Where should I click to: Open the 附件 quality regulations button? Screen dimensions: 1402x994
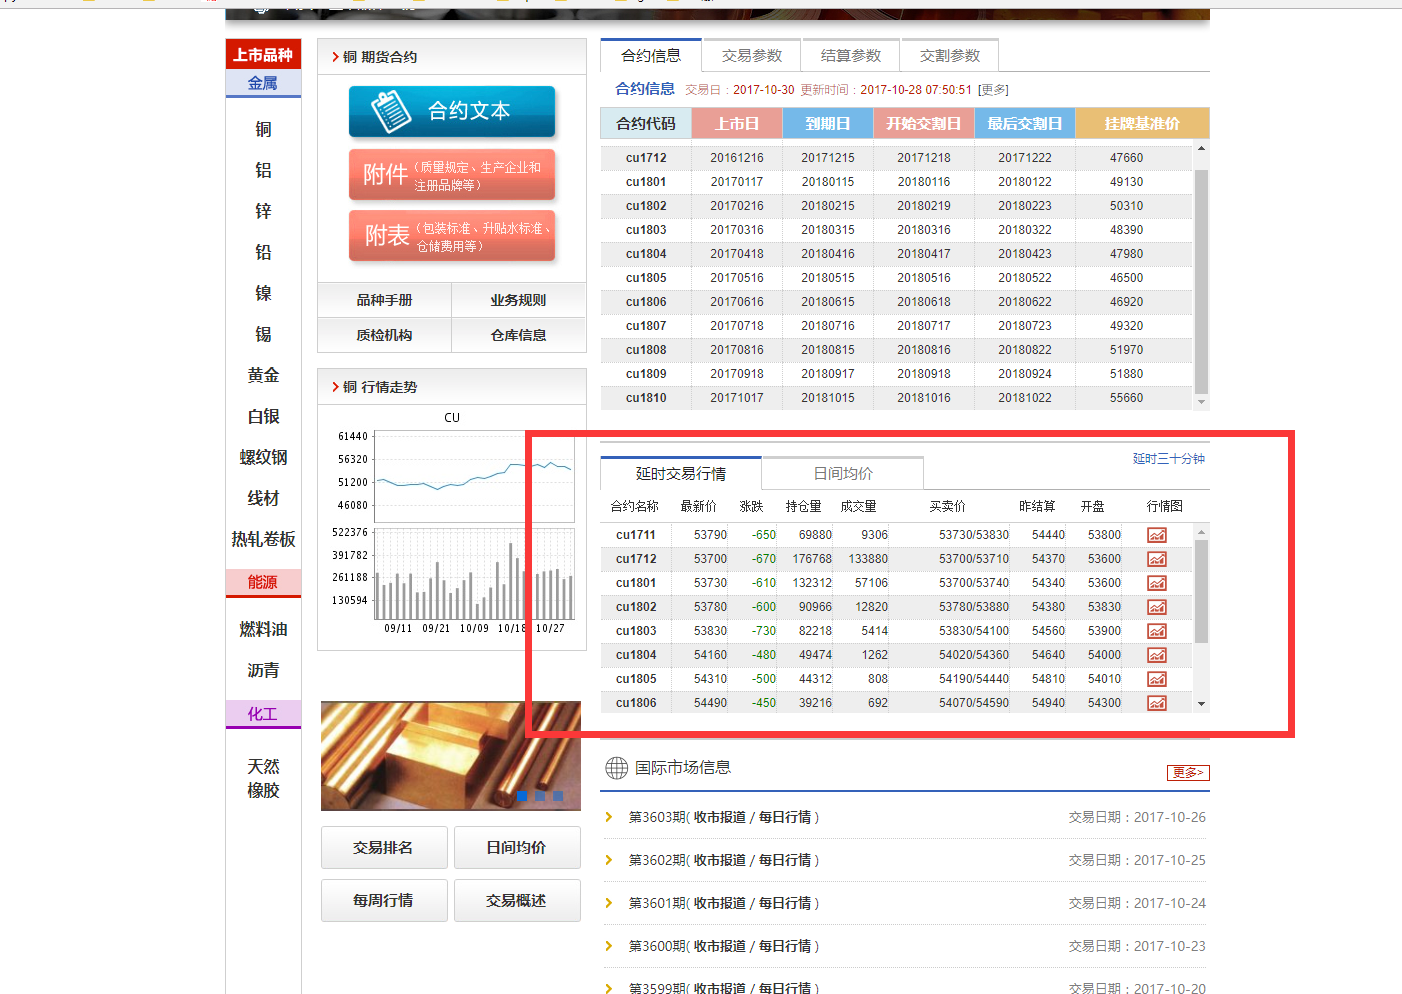click(x=452, y=175)
